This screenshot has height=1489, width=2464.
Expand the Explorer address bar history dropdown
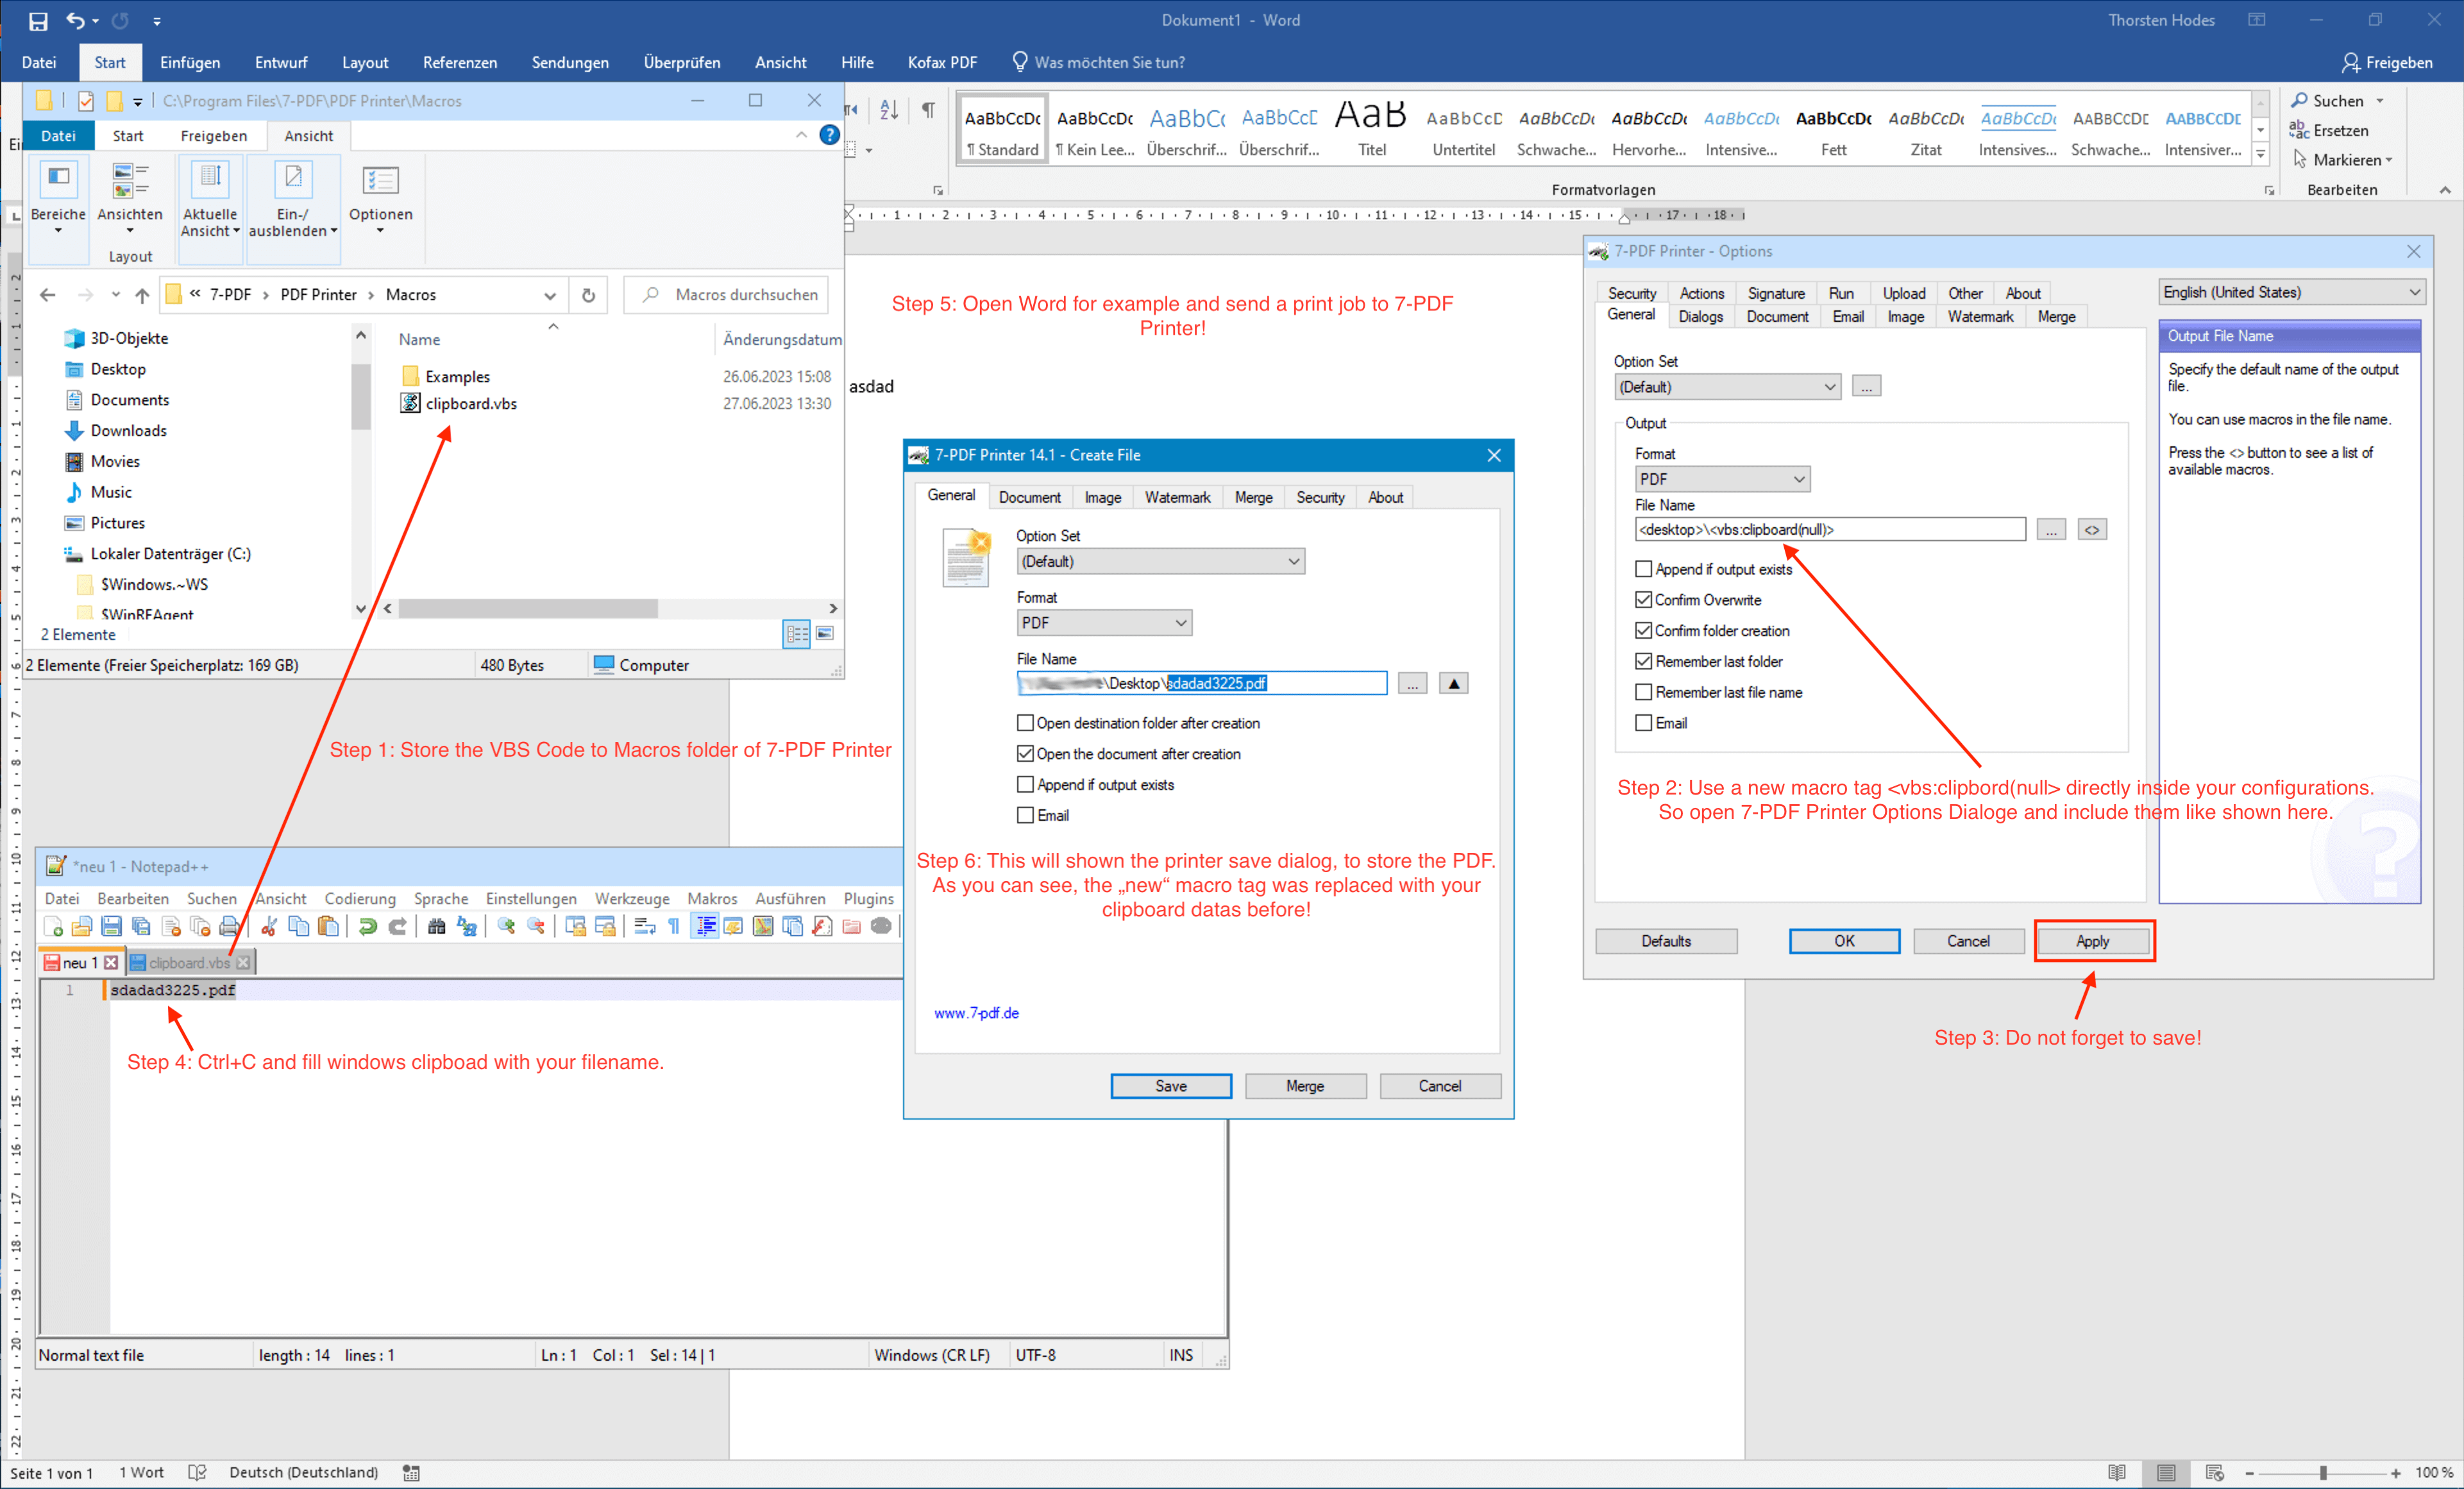click(550, 295)
